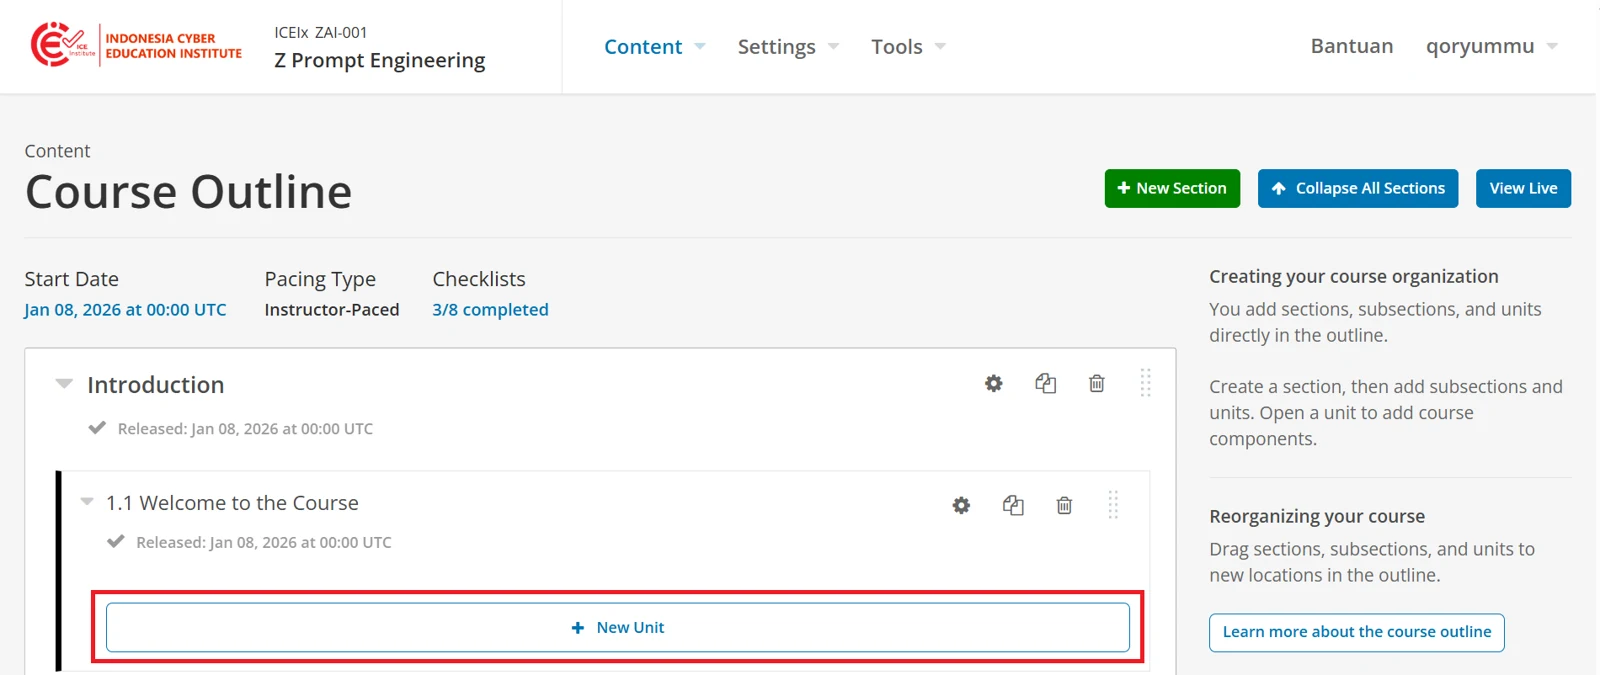Click drag handle of Welcome to the Course
Image resolution: width=1600 pixels, height=675 pixels.
[x=1113, y=505]
